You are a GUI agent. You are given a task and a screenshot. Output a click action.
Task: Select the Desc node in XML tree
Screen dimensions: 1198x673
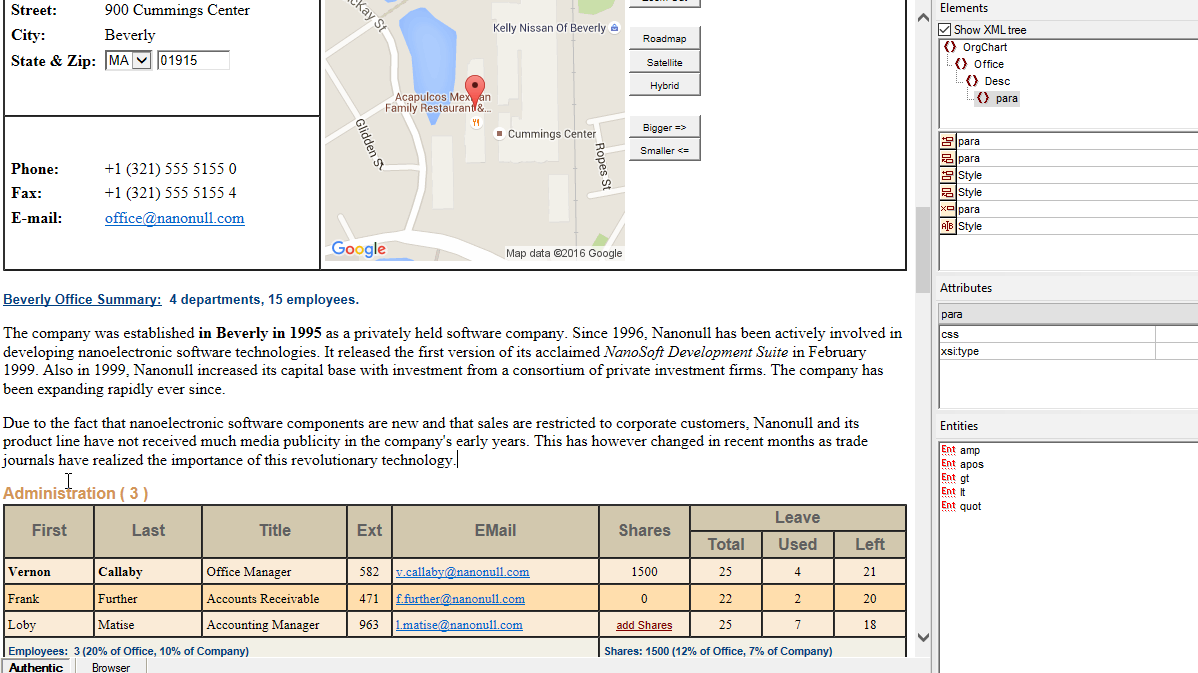[x=996, y=81]
